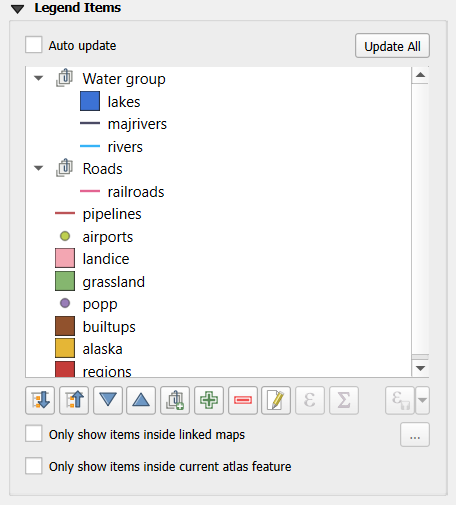Open the expression filter dropdown arrow
This screenshot has width=456, height=505.
(x=422, y=400)
